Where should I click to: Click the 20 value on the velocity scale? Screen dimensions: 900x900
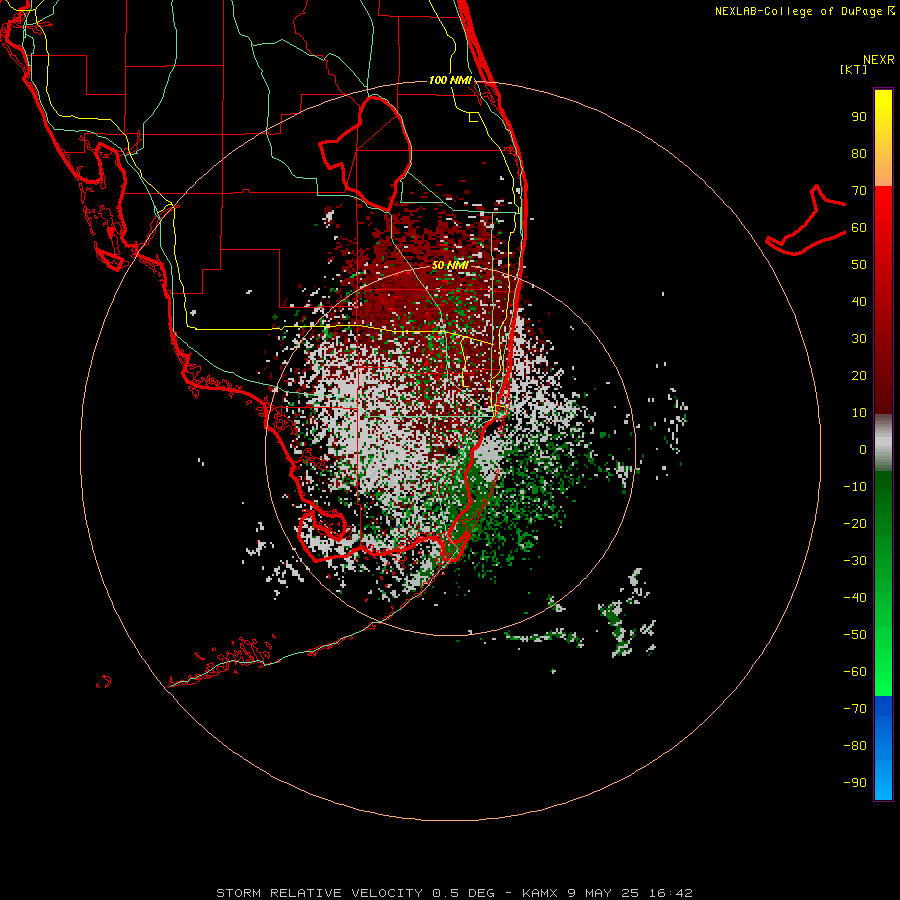859,375
